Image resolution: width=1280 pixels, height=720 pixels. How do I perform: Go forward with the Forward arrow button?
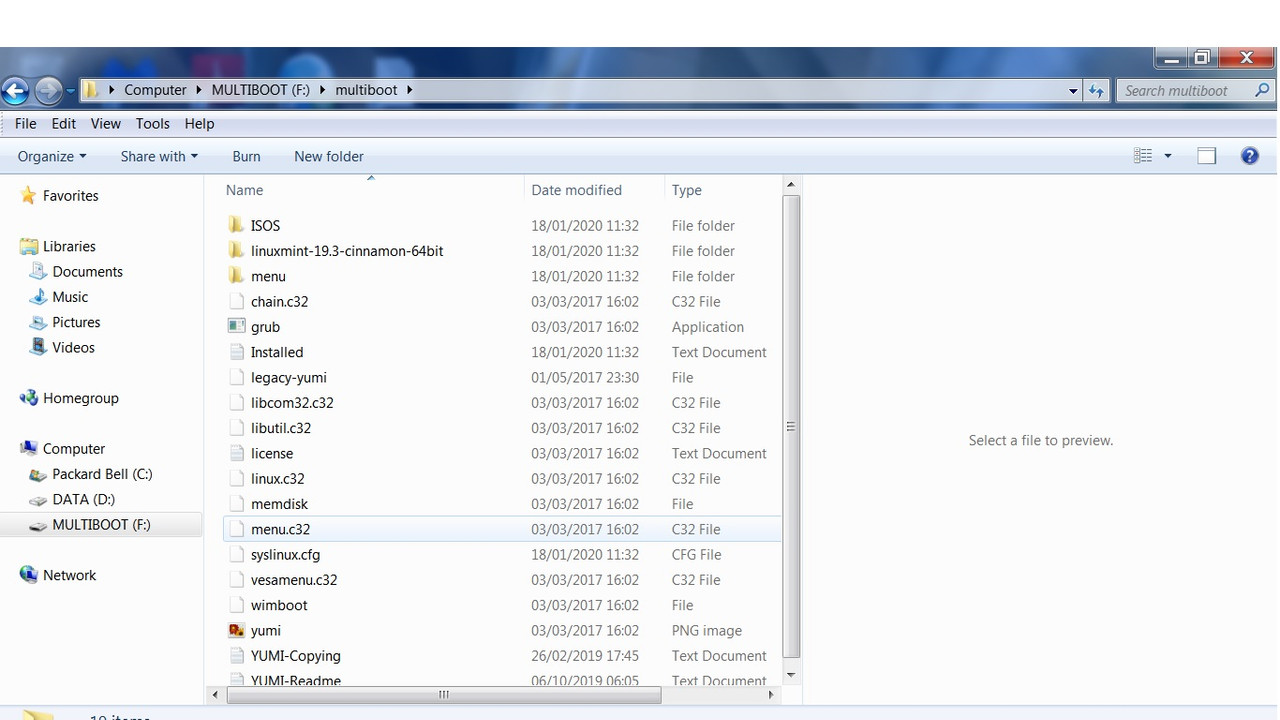(48, 91)
